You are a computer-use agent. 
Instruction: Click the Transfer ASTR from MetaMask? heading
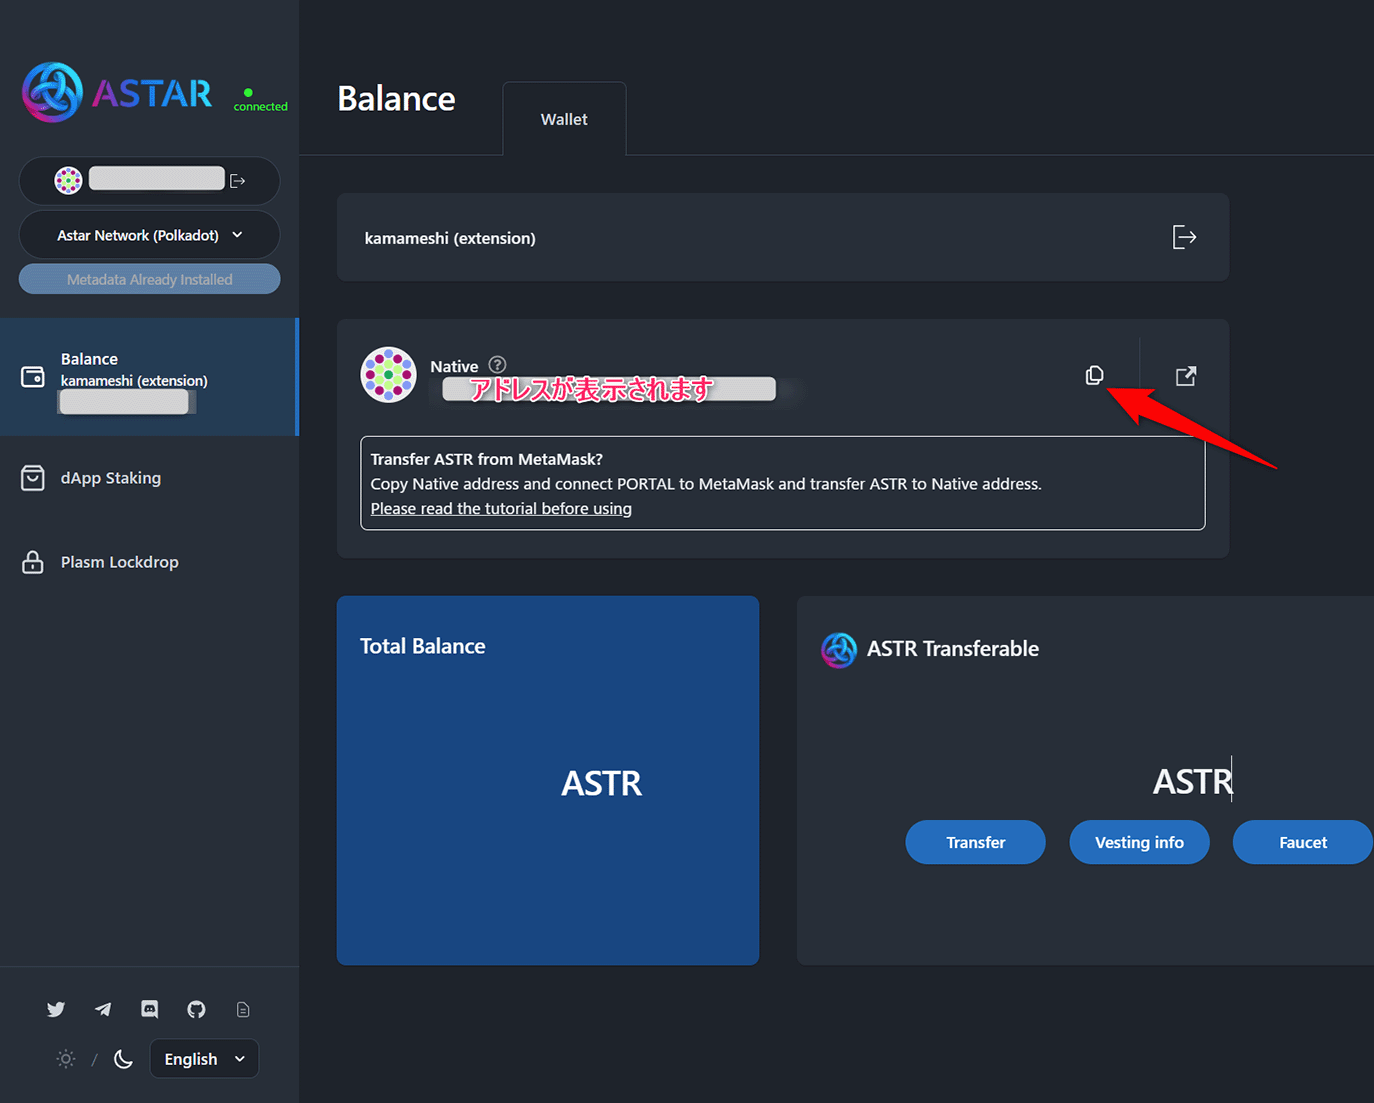[x=487, y=459]
